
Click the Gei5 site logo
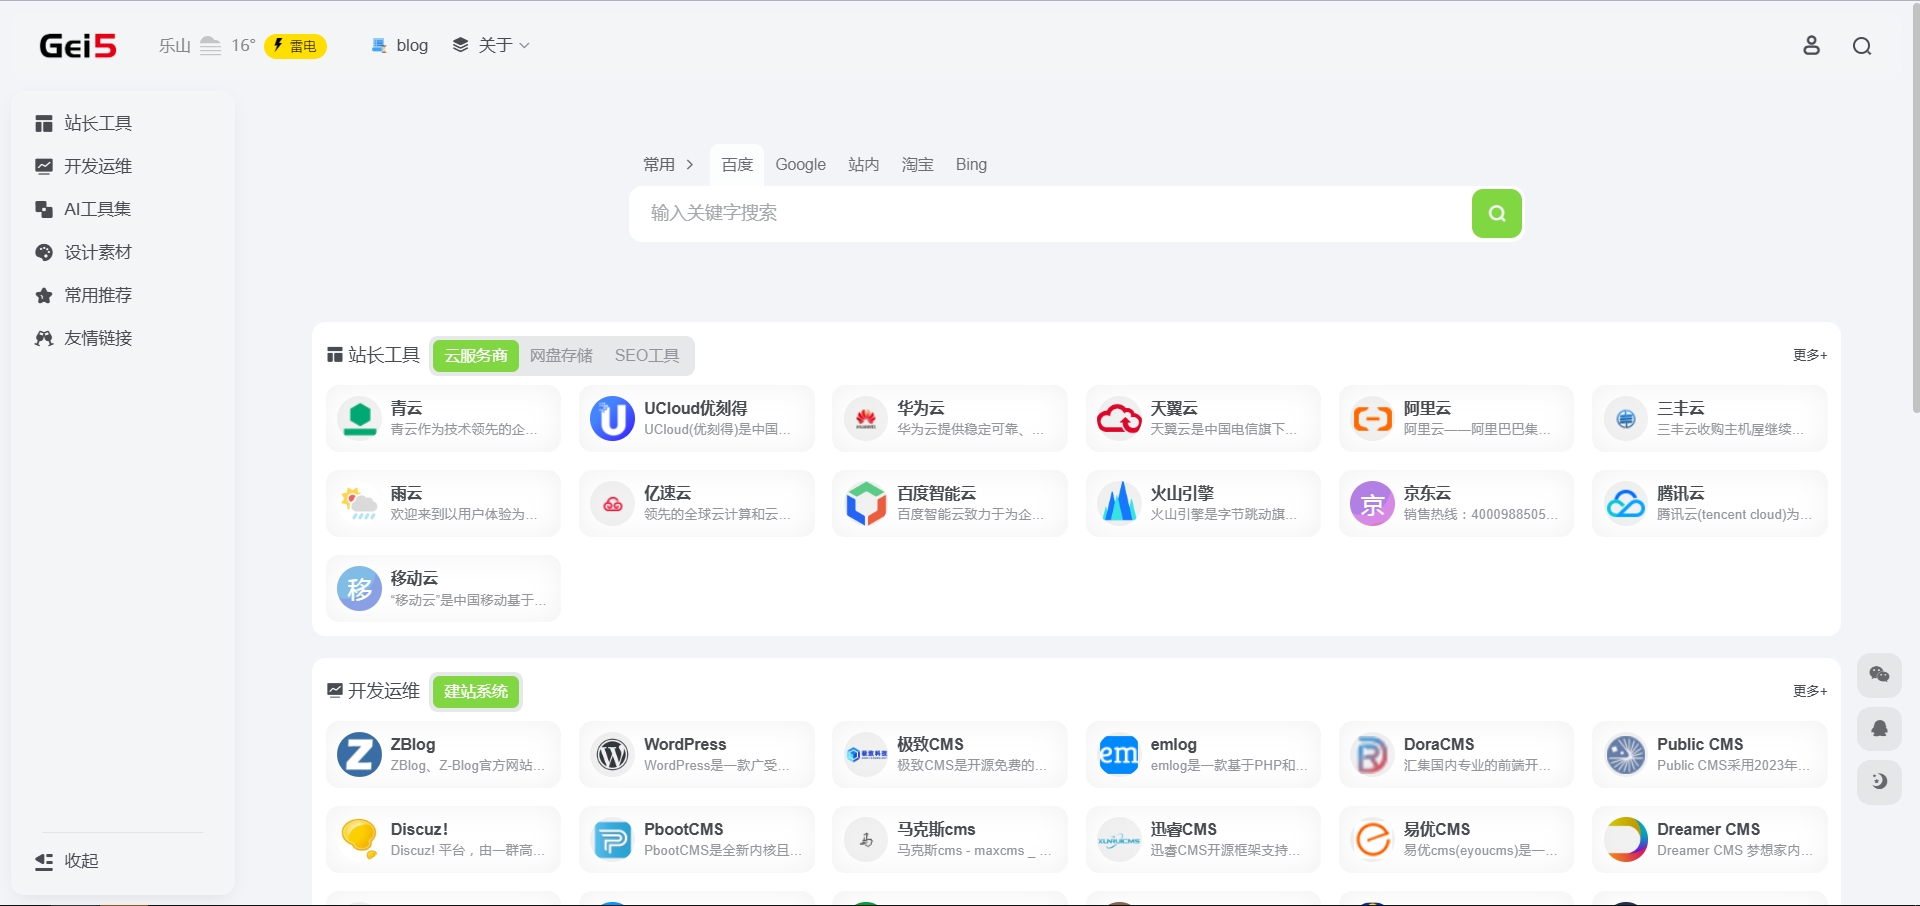click(78, 46)
